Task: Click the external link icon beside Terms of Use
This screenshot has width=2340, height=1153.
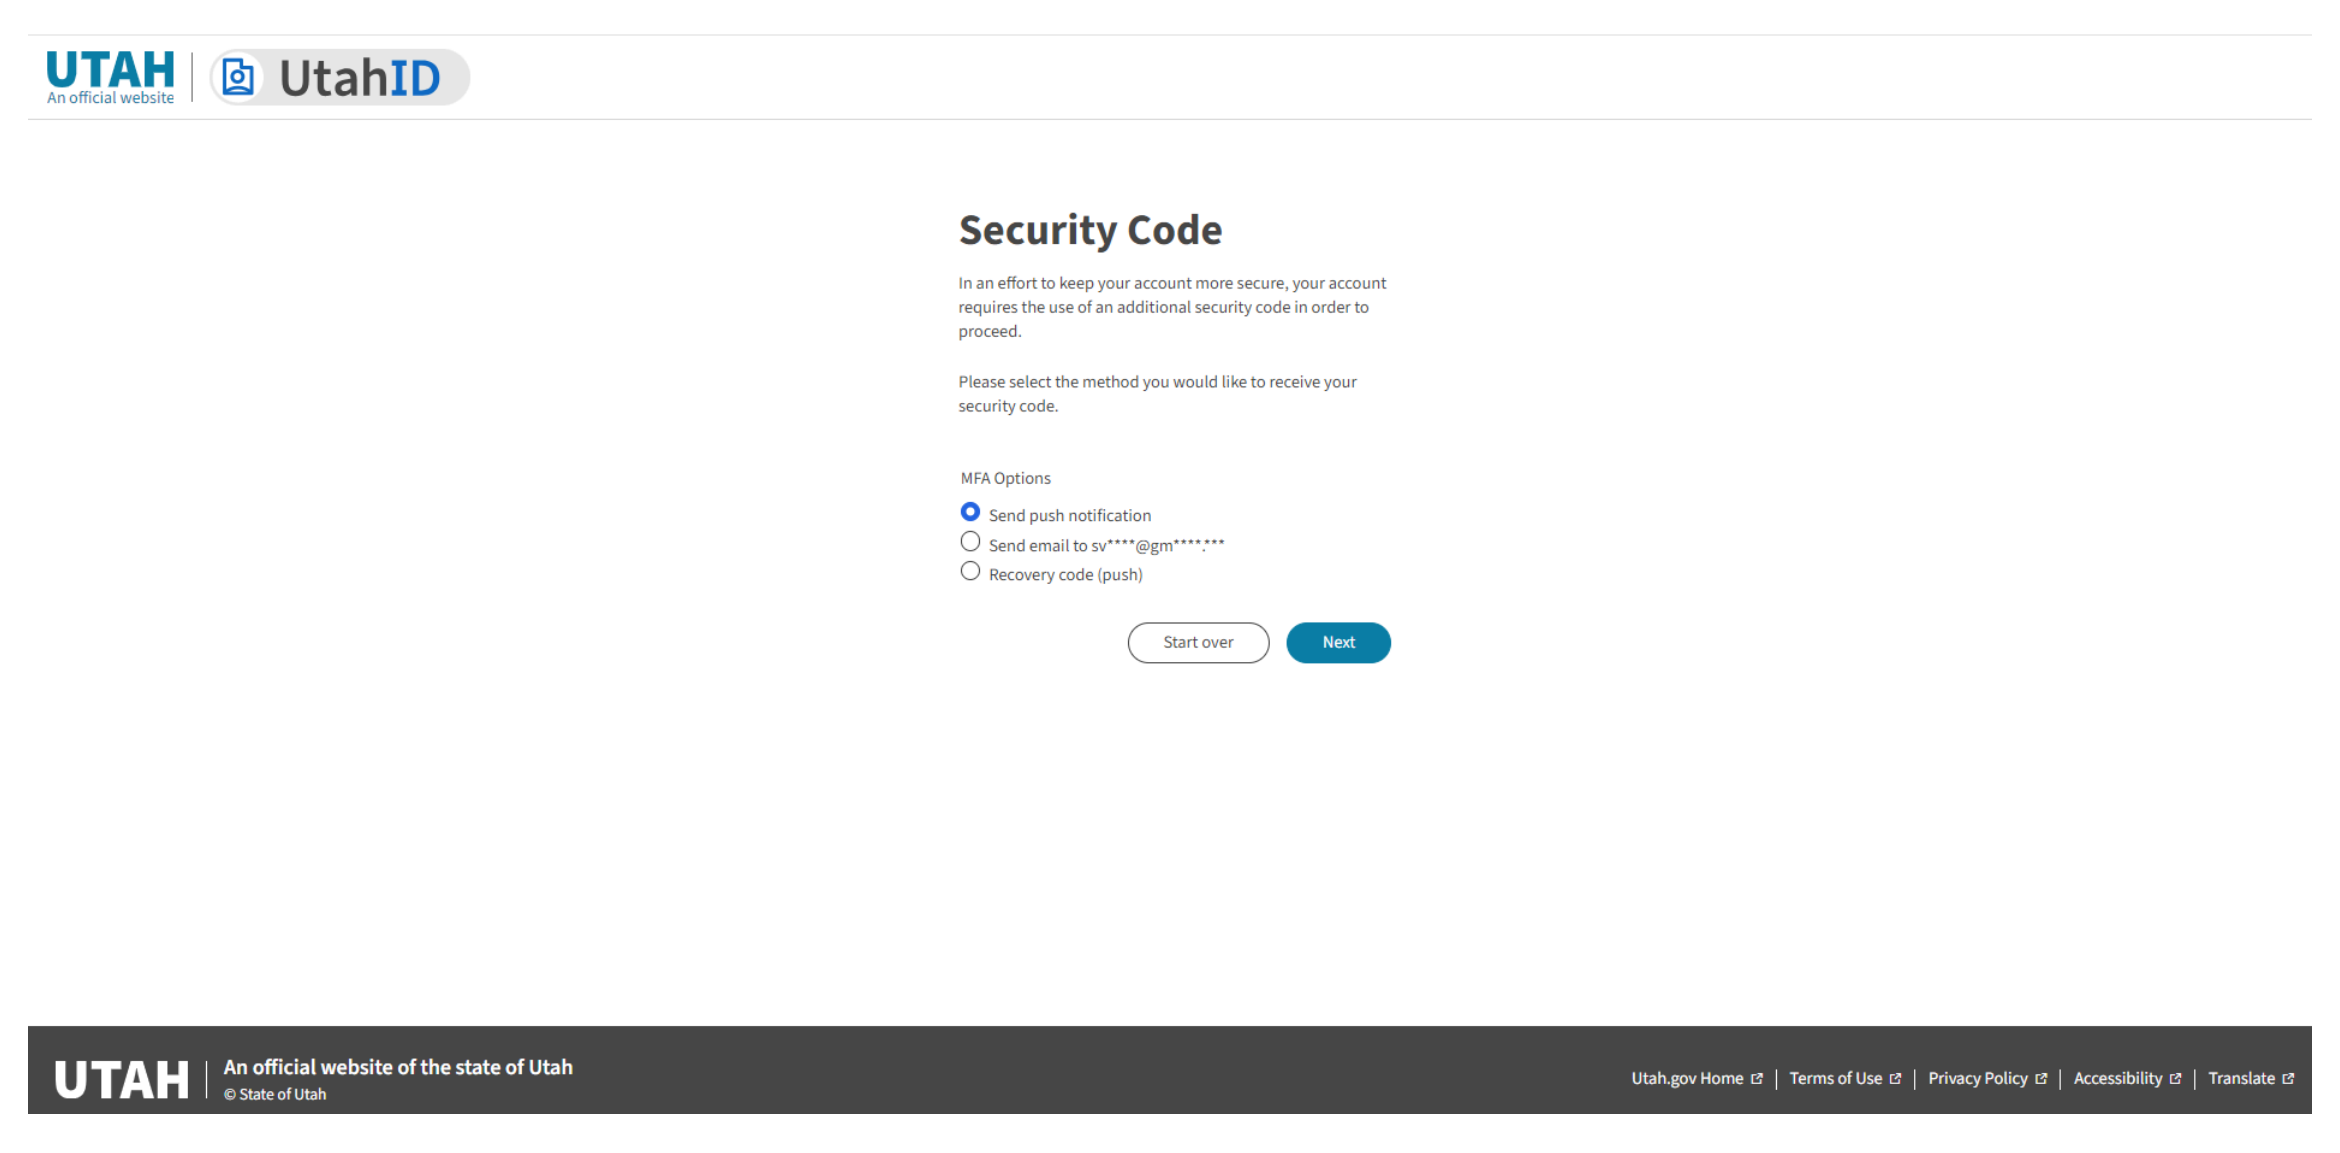Action: point(1896,1078)
